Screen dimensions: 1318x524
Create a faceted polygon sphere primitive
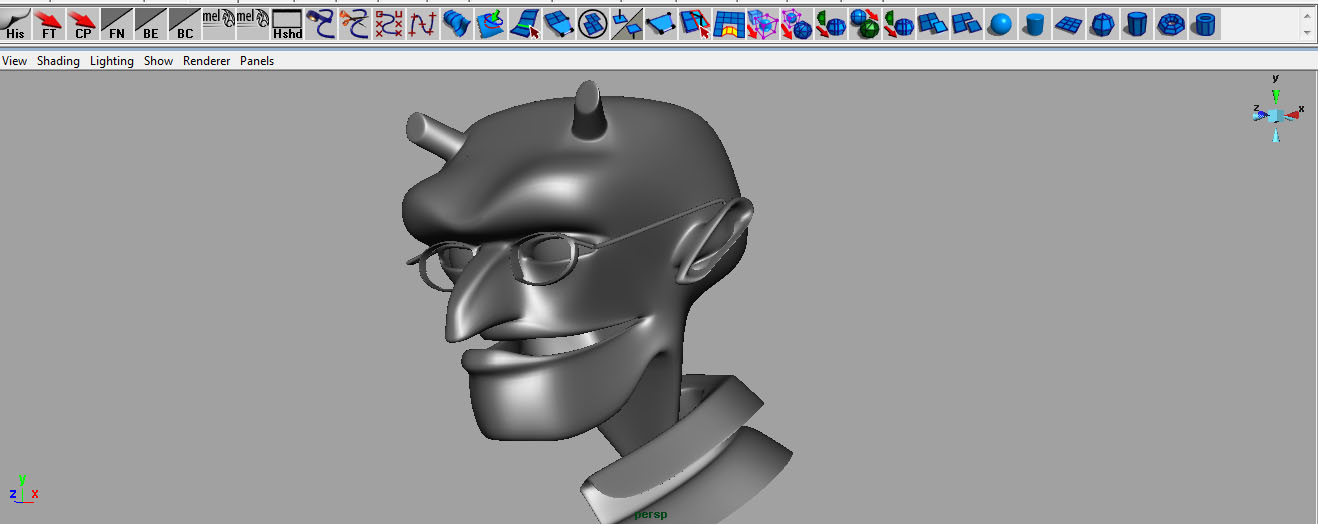pyautogui.click(x=1102, y=23)
